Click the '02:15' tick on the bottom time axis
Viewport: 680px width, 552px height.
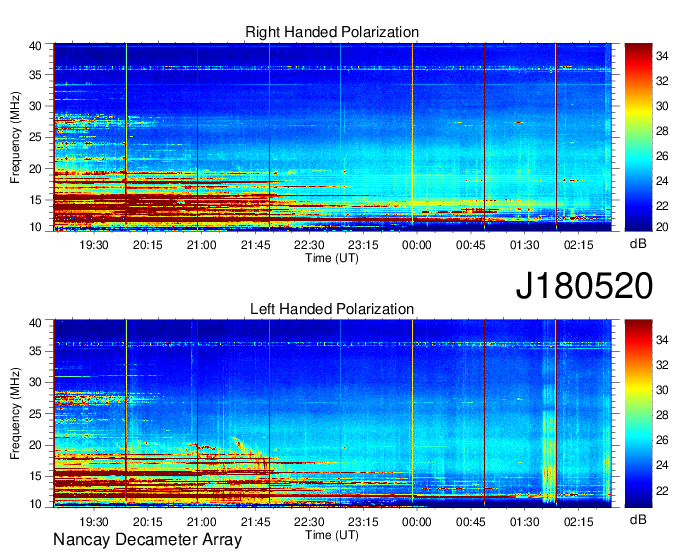click(578, 522)
